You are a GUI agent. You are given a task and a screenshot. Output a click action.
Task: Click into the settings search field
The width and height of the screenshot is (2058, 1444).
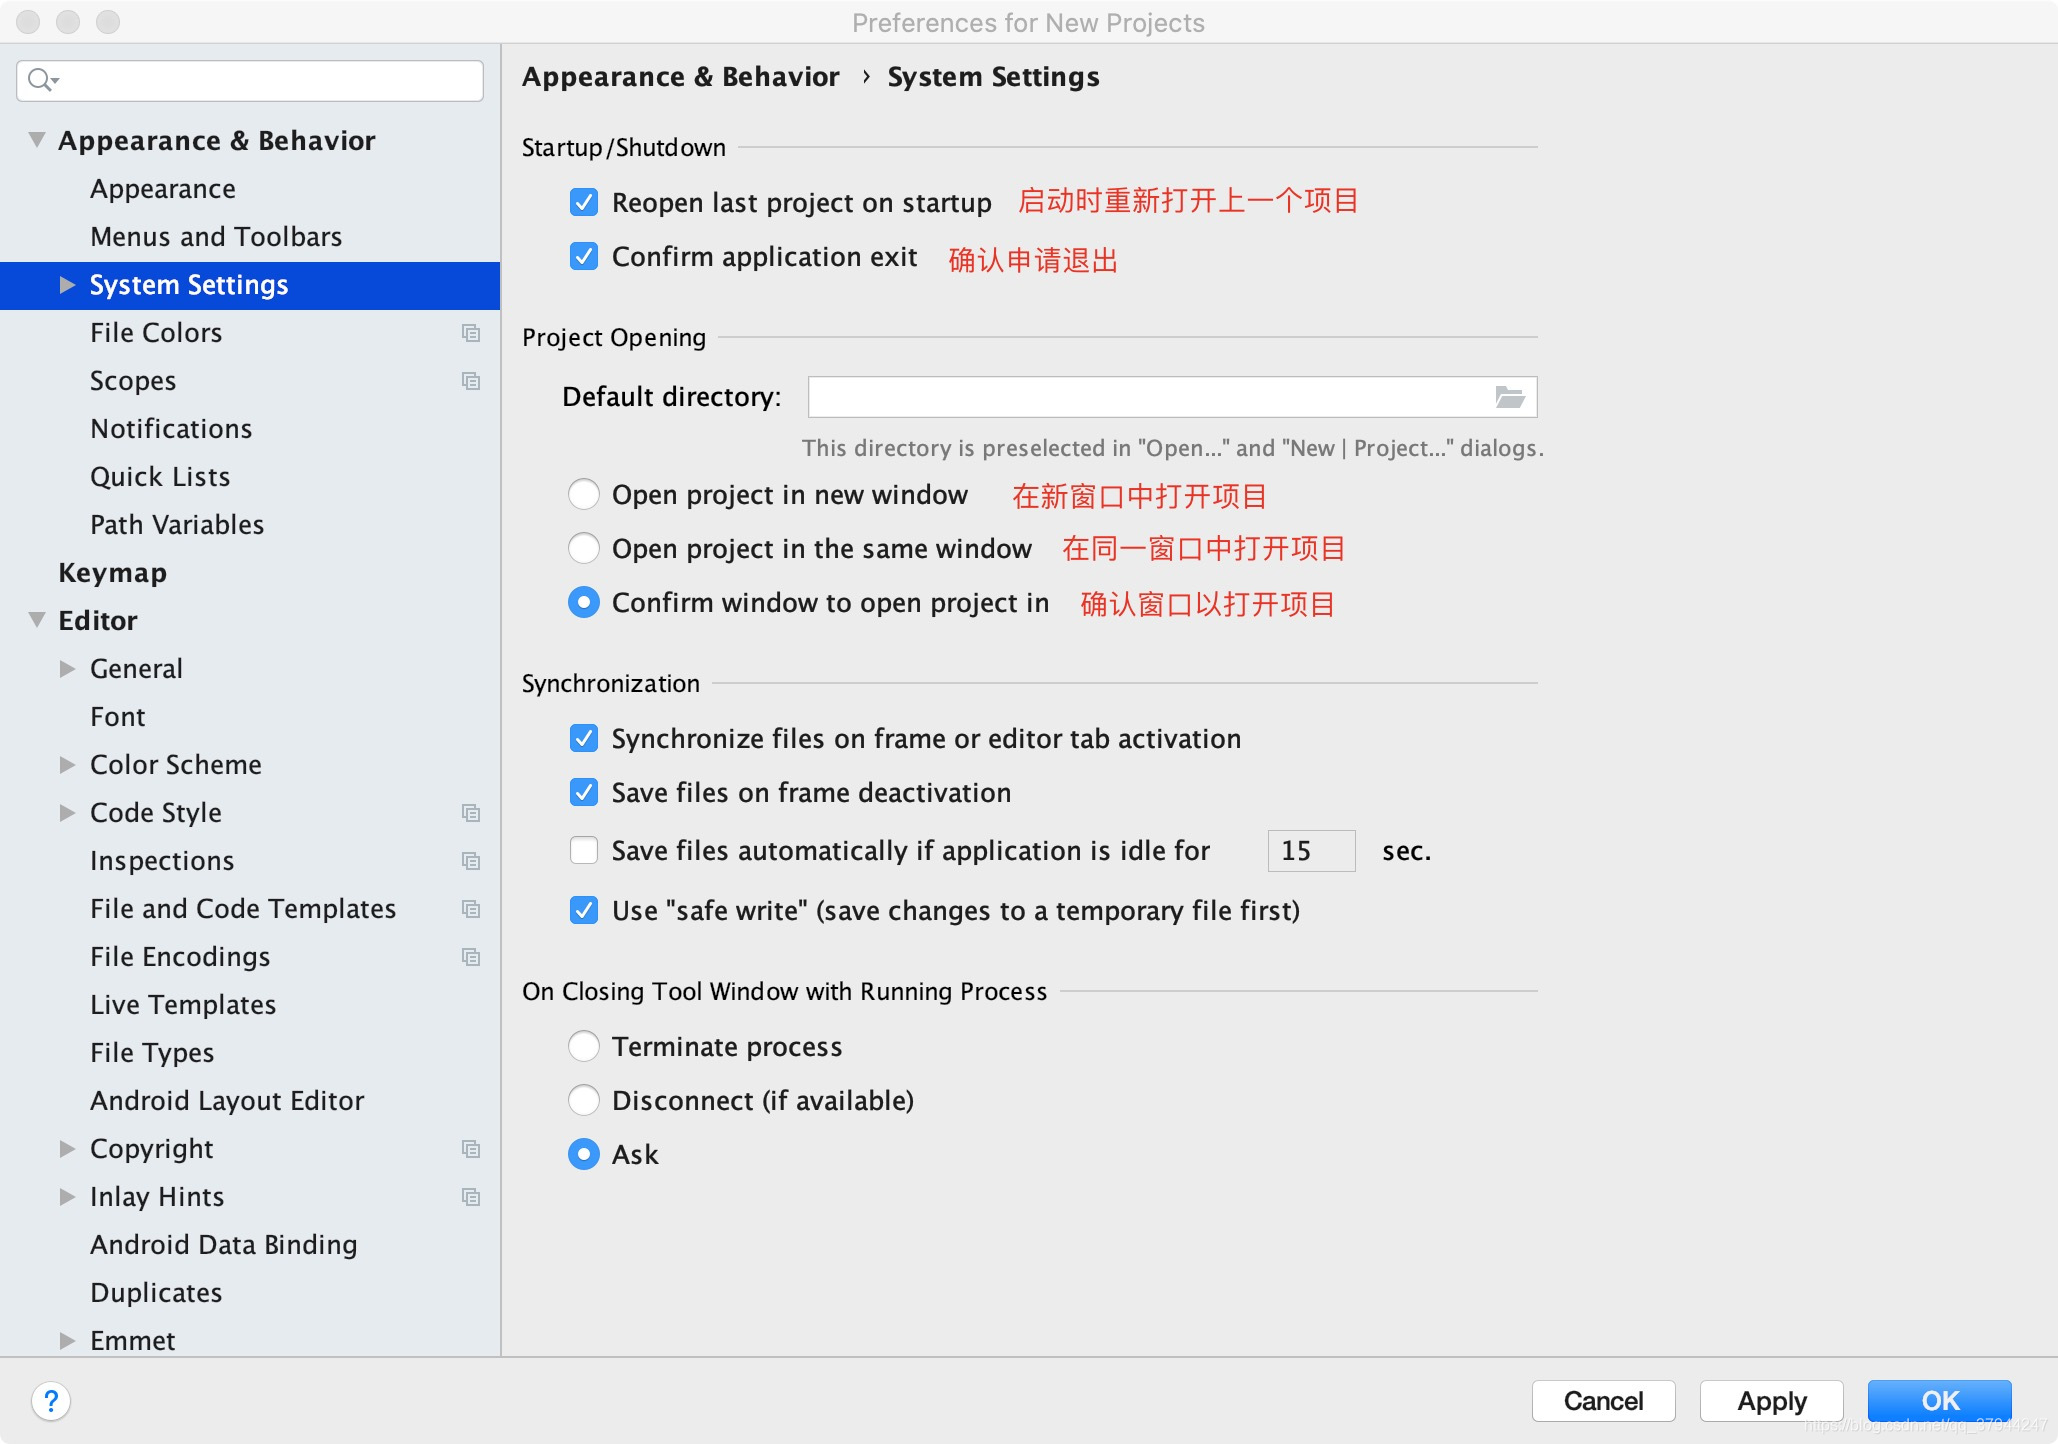[x=250, y=80]
